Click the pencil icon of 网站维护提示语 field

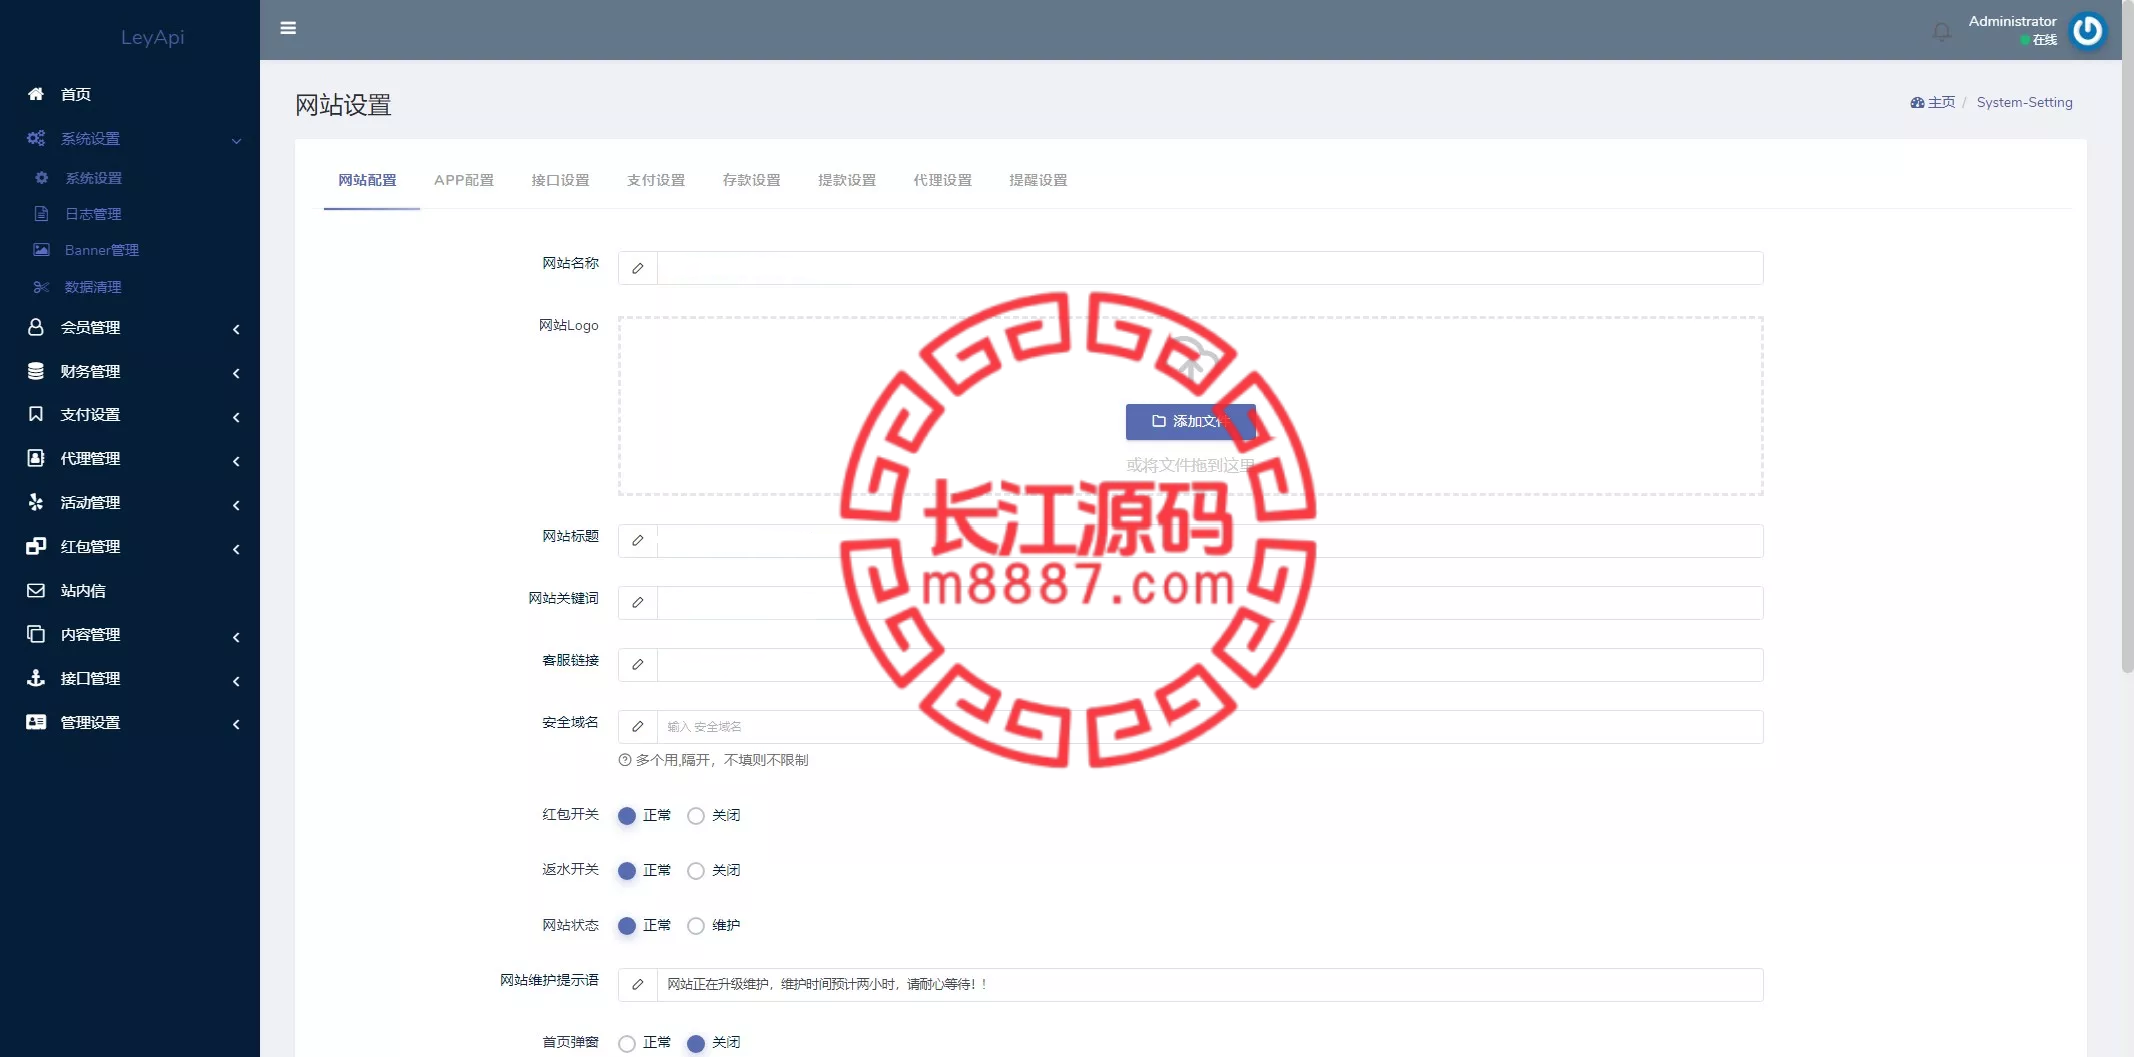(638, 985)
